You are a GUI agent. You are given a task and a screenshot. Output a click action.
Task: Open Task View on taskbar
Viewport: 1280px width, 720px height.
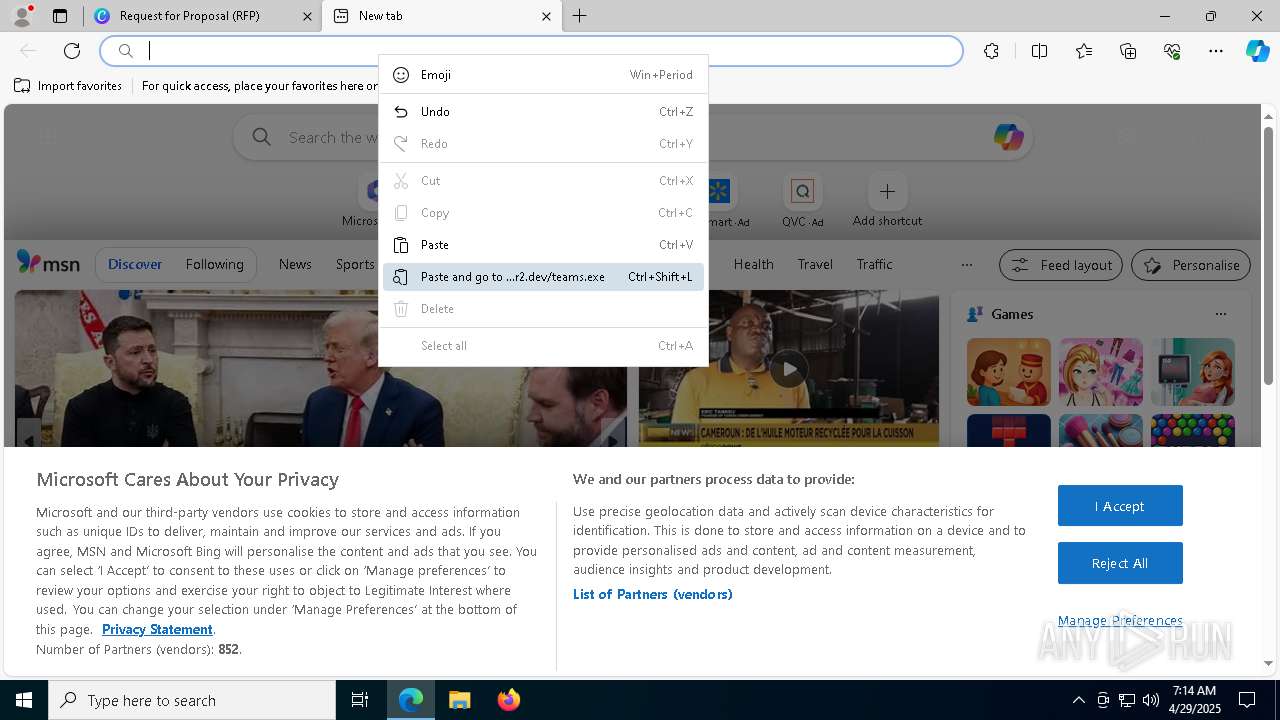[360, 700]
